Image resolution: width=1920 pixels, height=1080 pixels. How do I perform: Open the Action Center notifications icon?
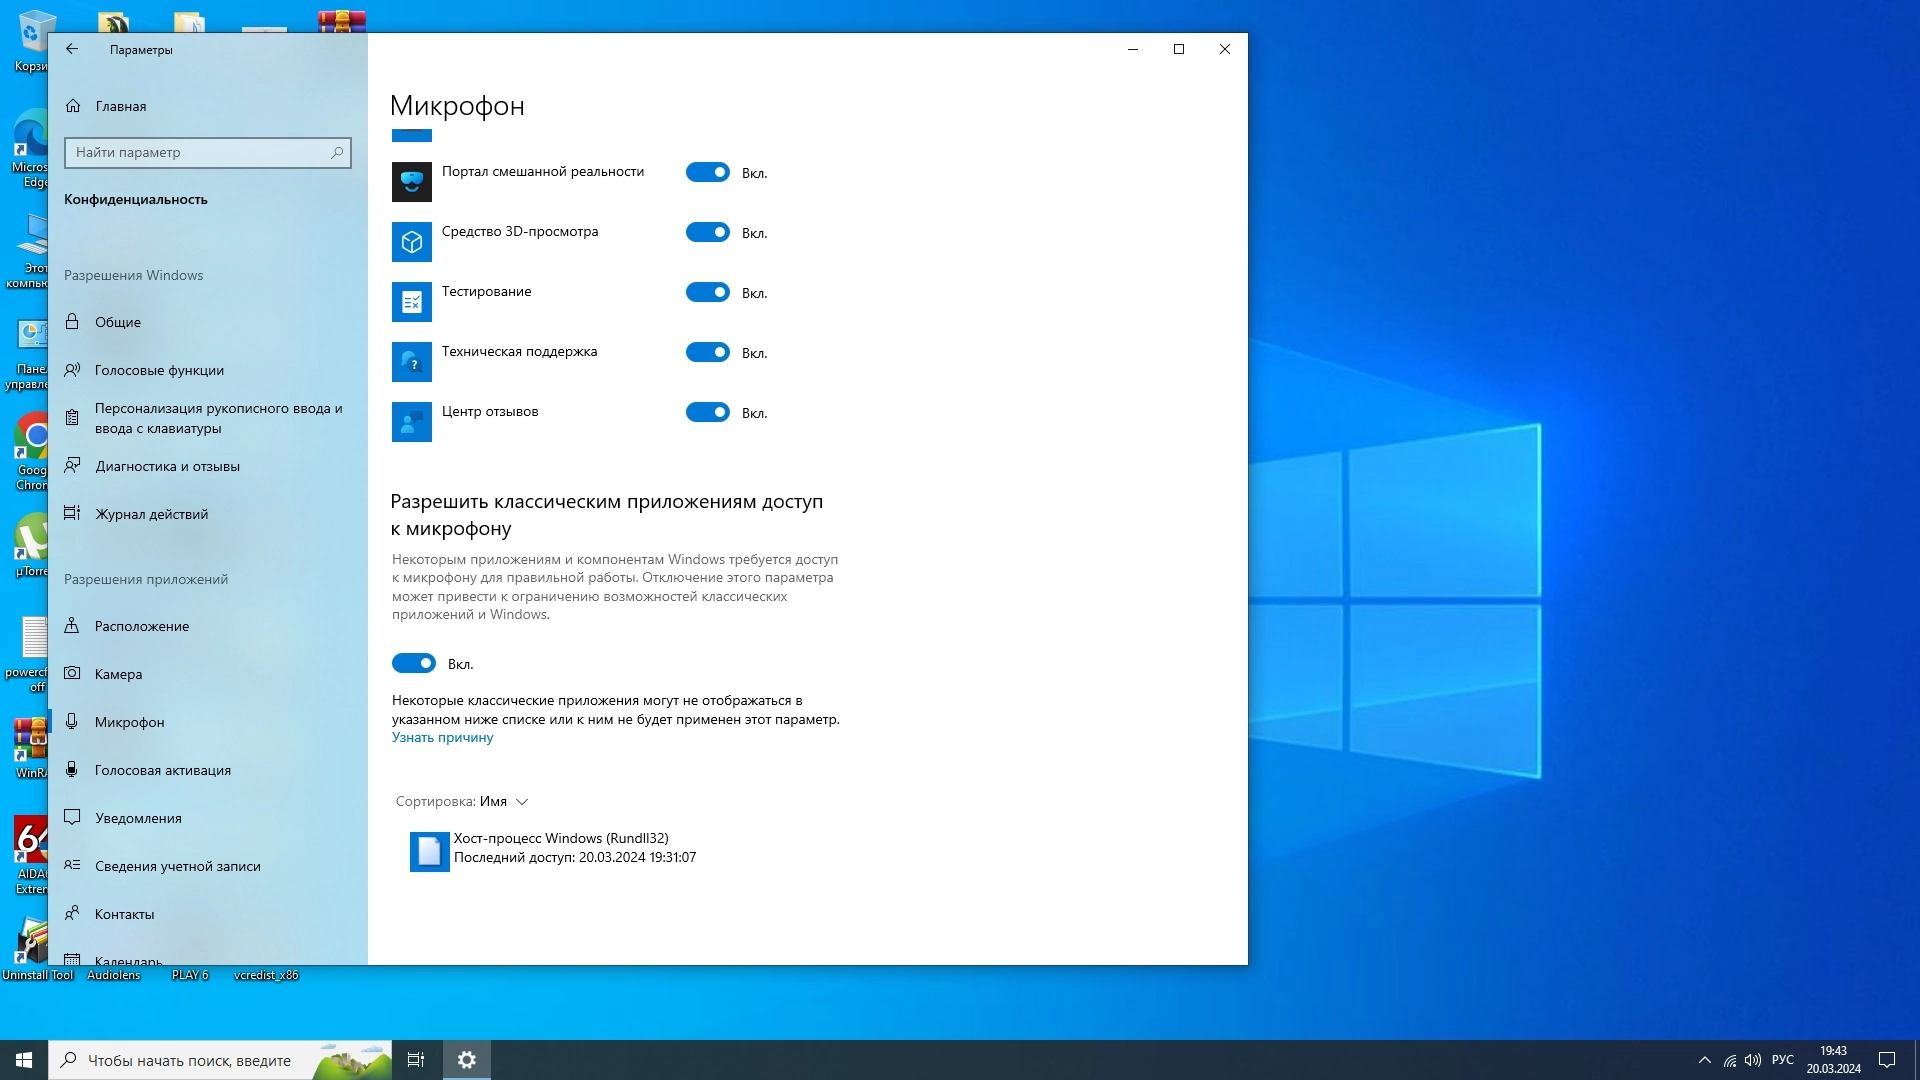1887,1060
